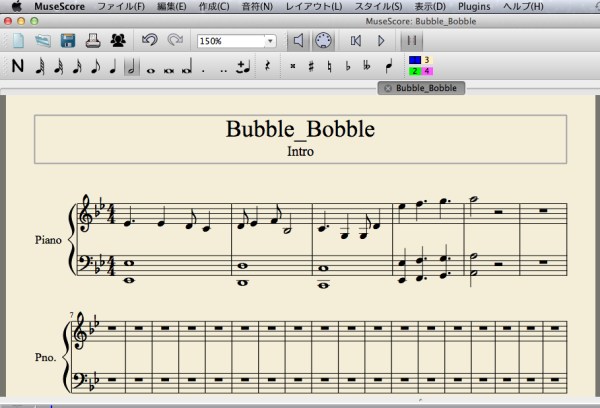Open the 表示(D) menu
Viewport: 600px width, 408px height.
(x=430, y=7)
